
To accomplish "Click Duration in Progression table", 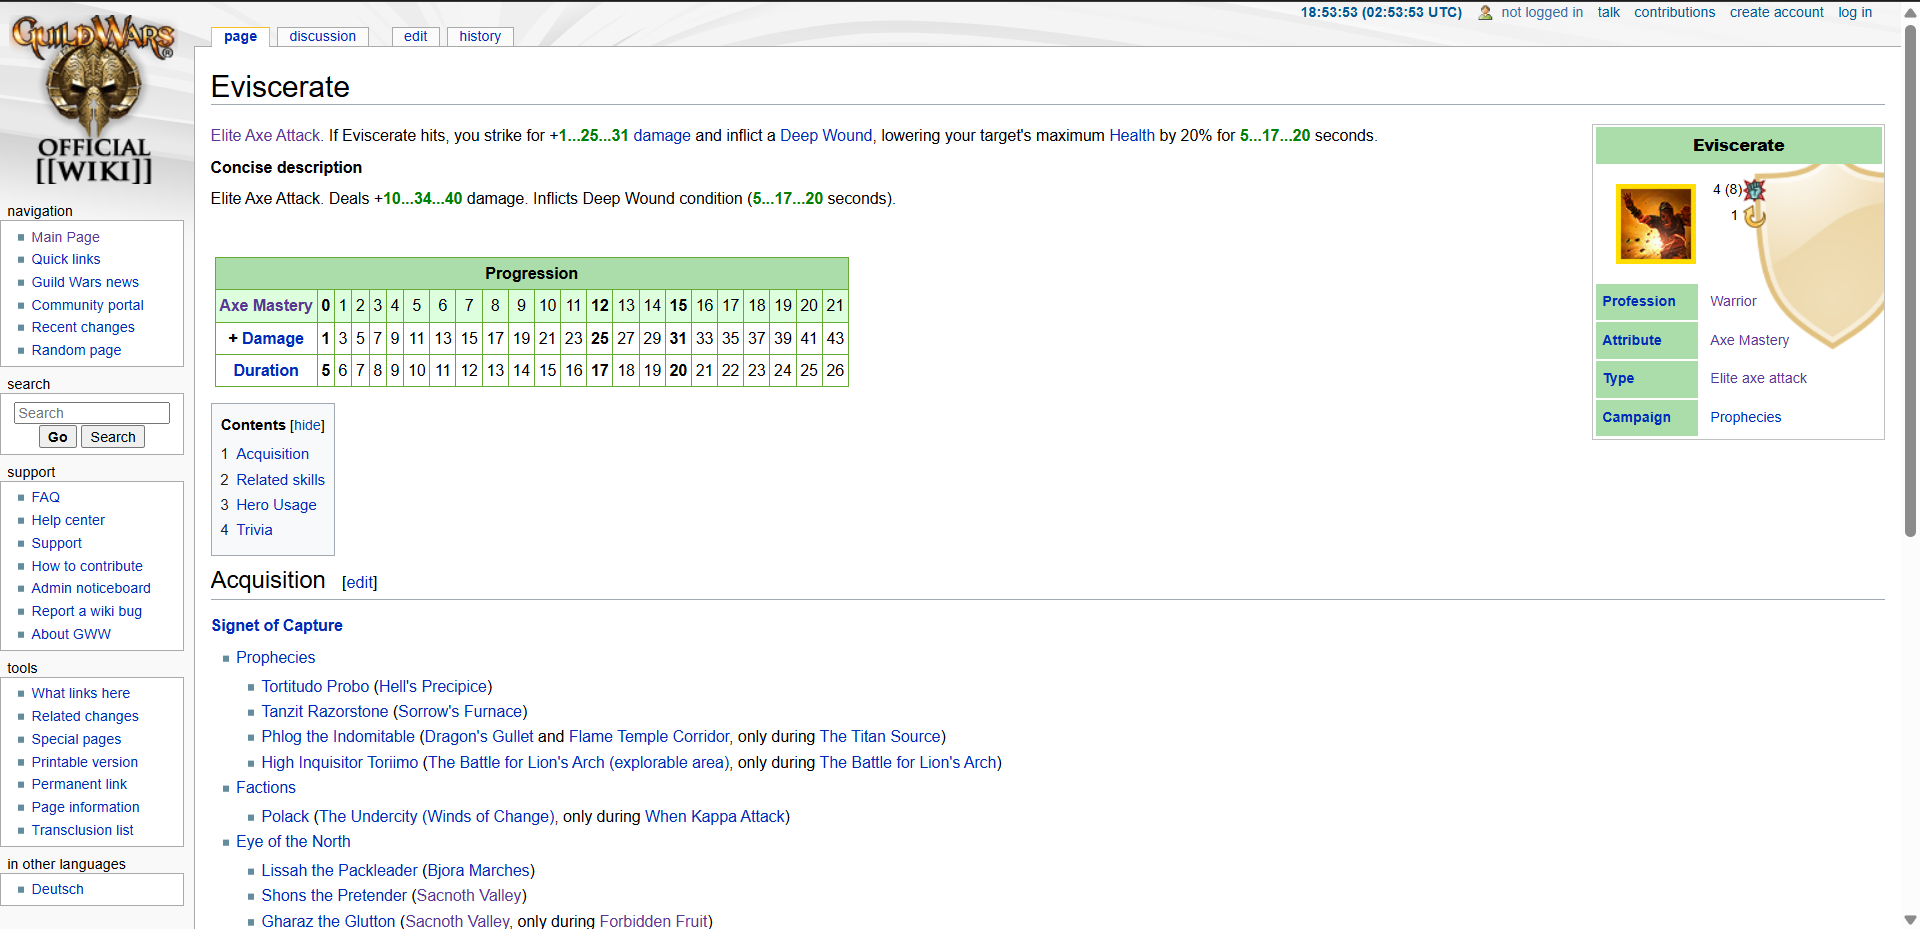I will pos(266,370).
